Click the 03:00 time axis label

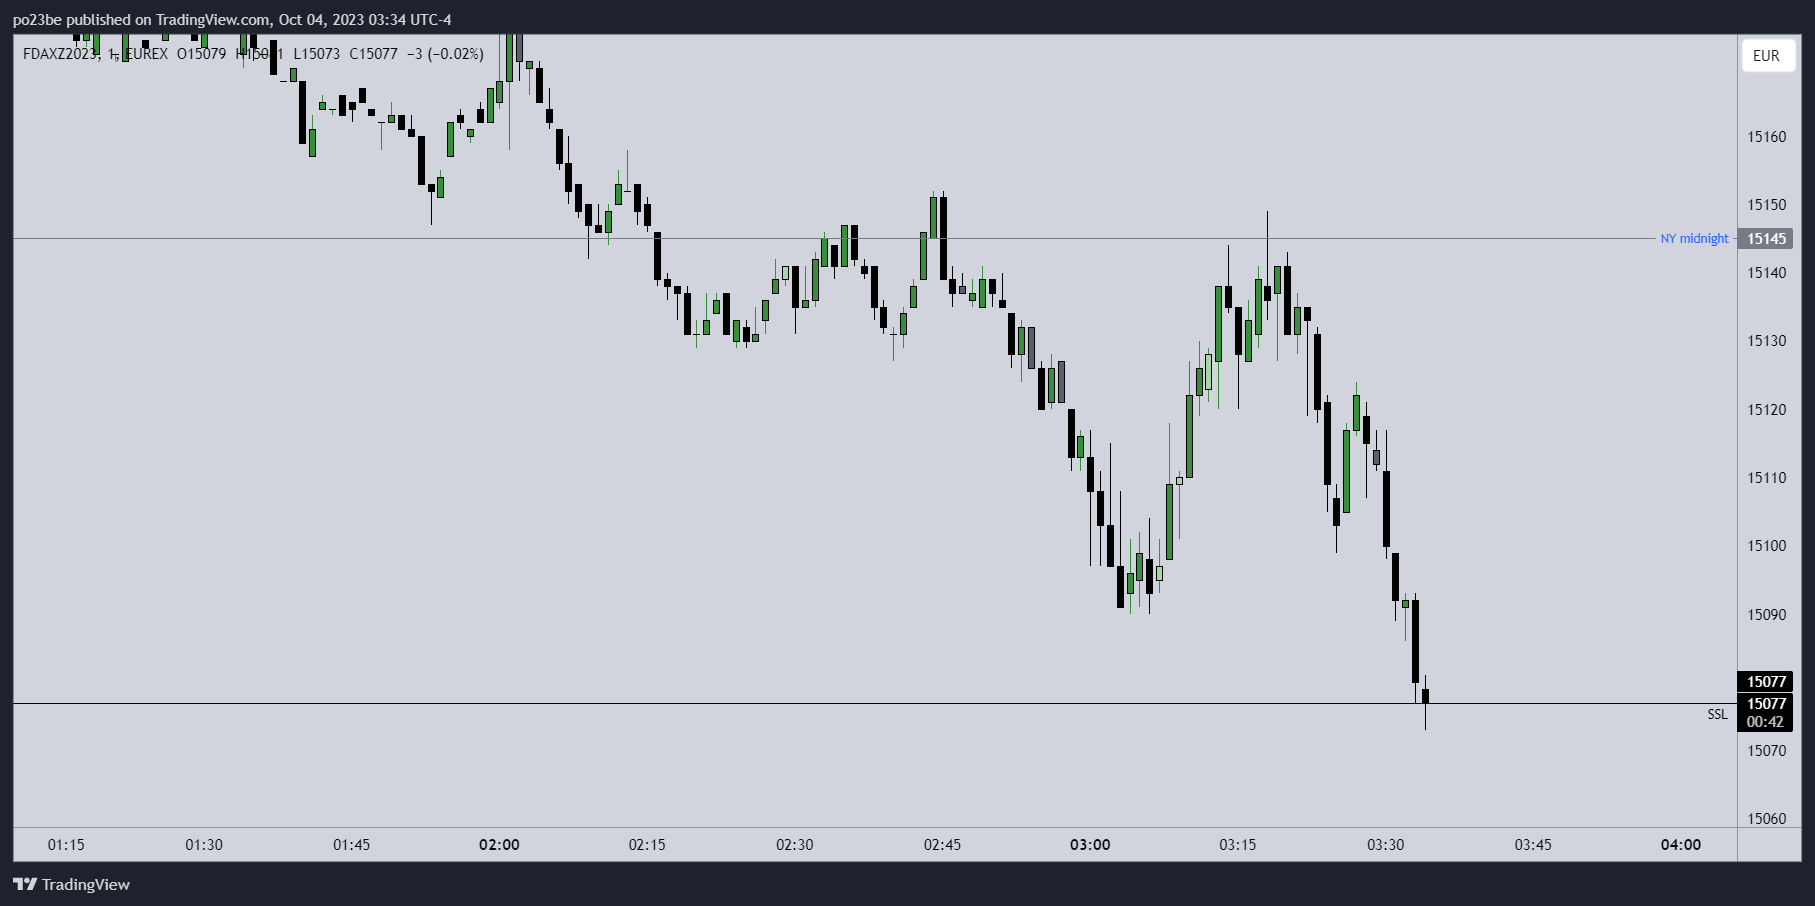(1090, 845)
